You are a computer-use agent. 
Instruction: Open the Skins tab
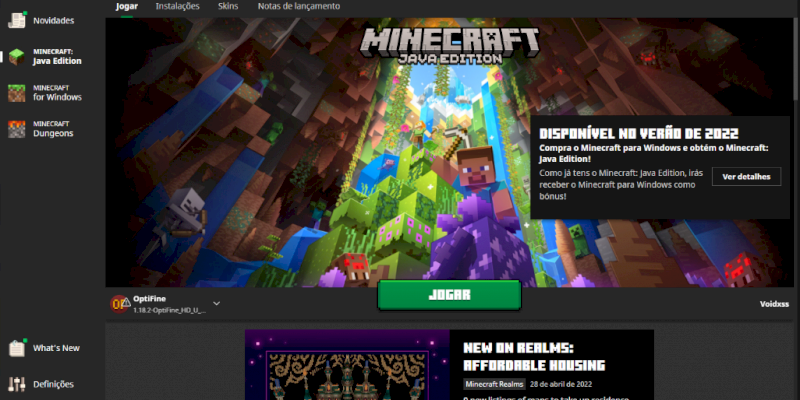[228, 6]
